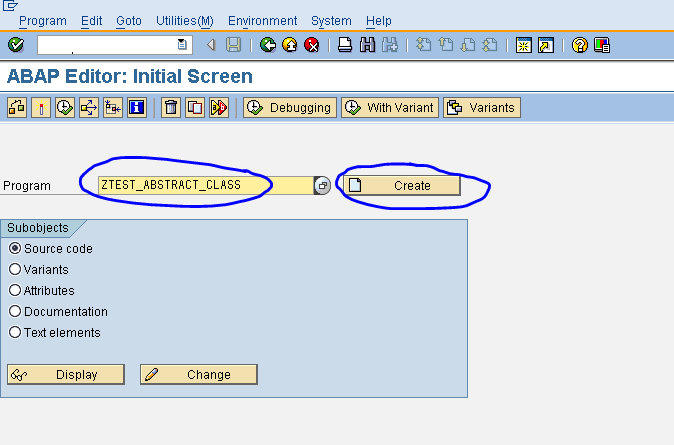Open the Program menu
This screenshot has height=445, width=674.
pyautogui.click(x=43, y=21)
